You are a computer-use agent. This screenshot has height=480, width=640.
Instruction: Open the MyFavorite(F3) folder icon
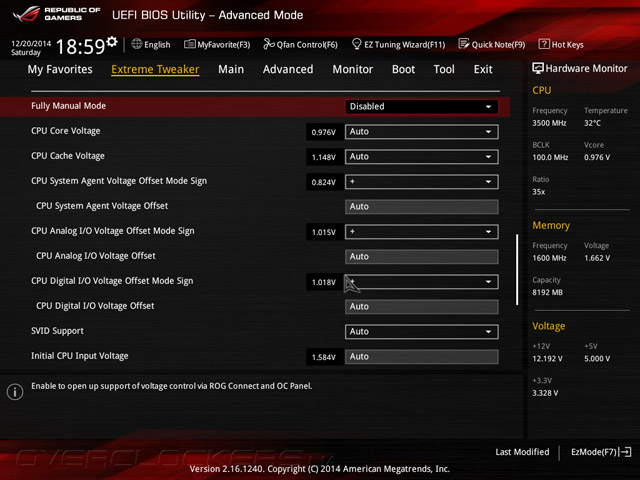(189, 44)
